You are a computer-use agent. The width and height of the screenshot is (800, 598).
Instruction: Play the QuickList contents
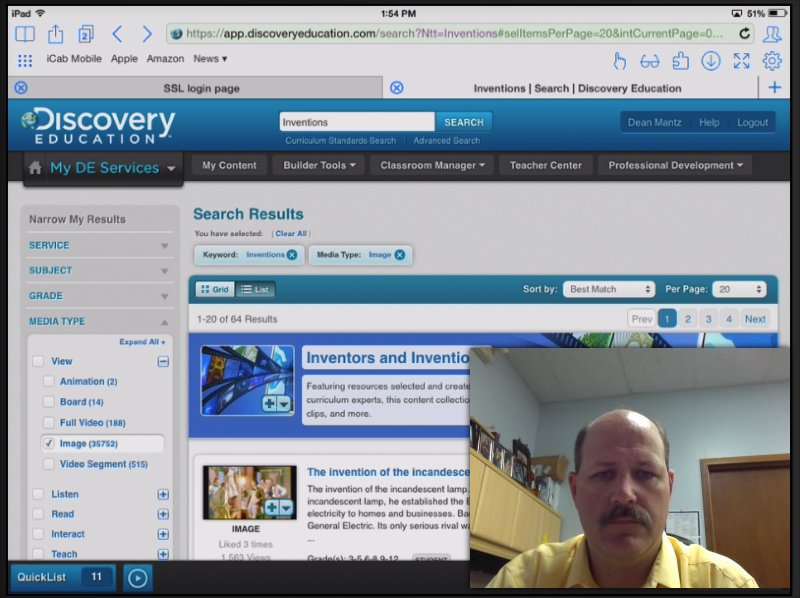[138, 578]
